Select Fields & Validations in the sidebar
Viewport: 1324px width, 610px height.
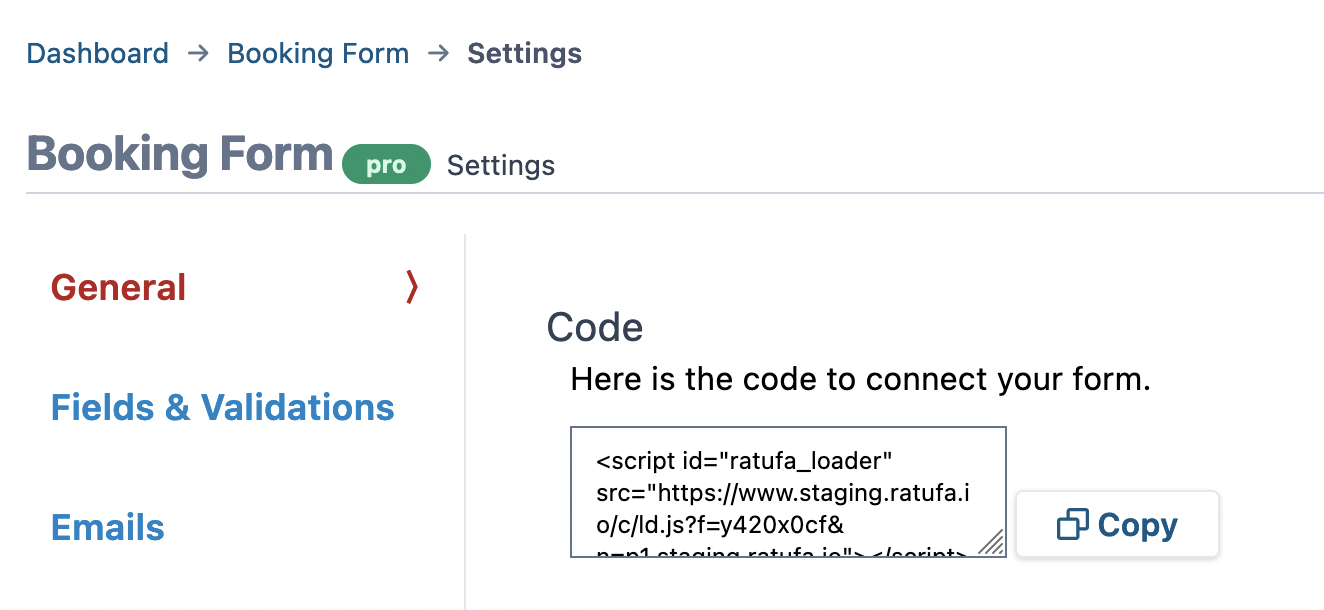[222, 407]
